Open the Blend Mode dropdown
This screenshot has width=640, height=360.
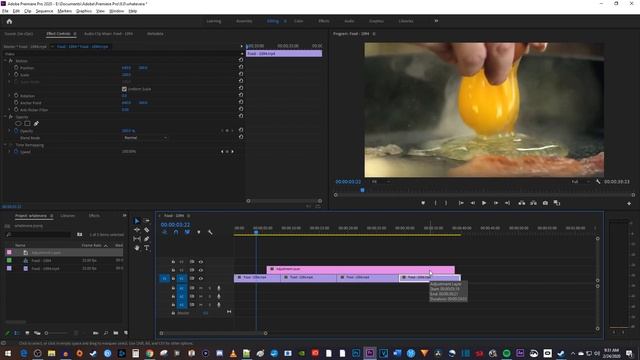(145, 138)
